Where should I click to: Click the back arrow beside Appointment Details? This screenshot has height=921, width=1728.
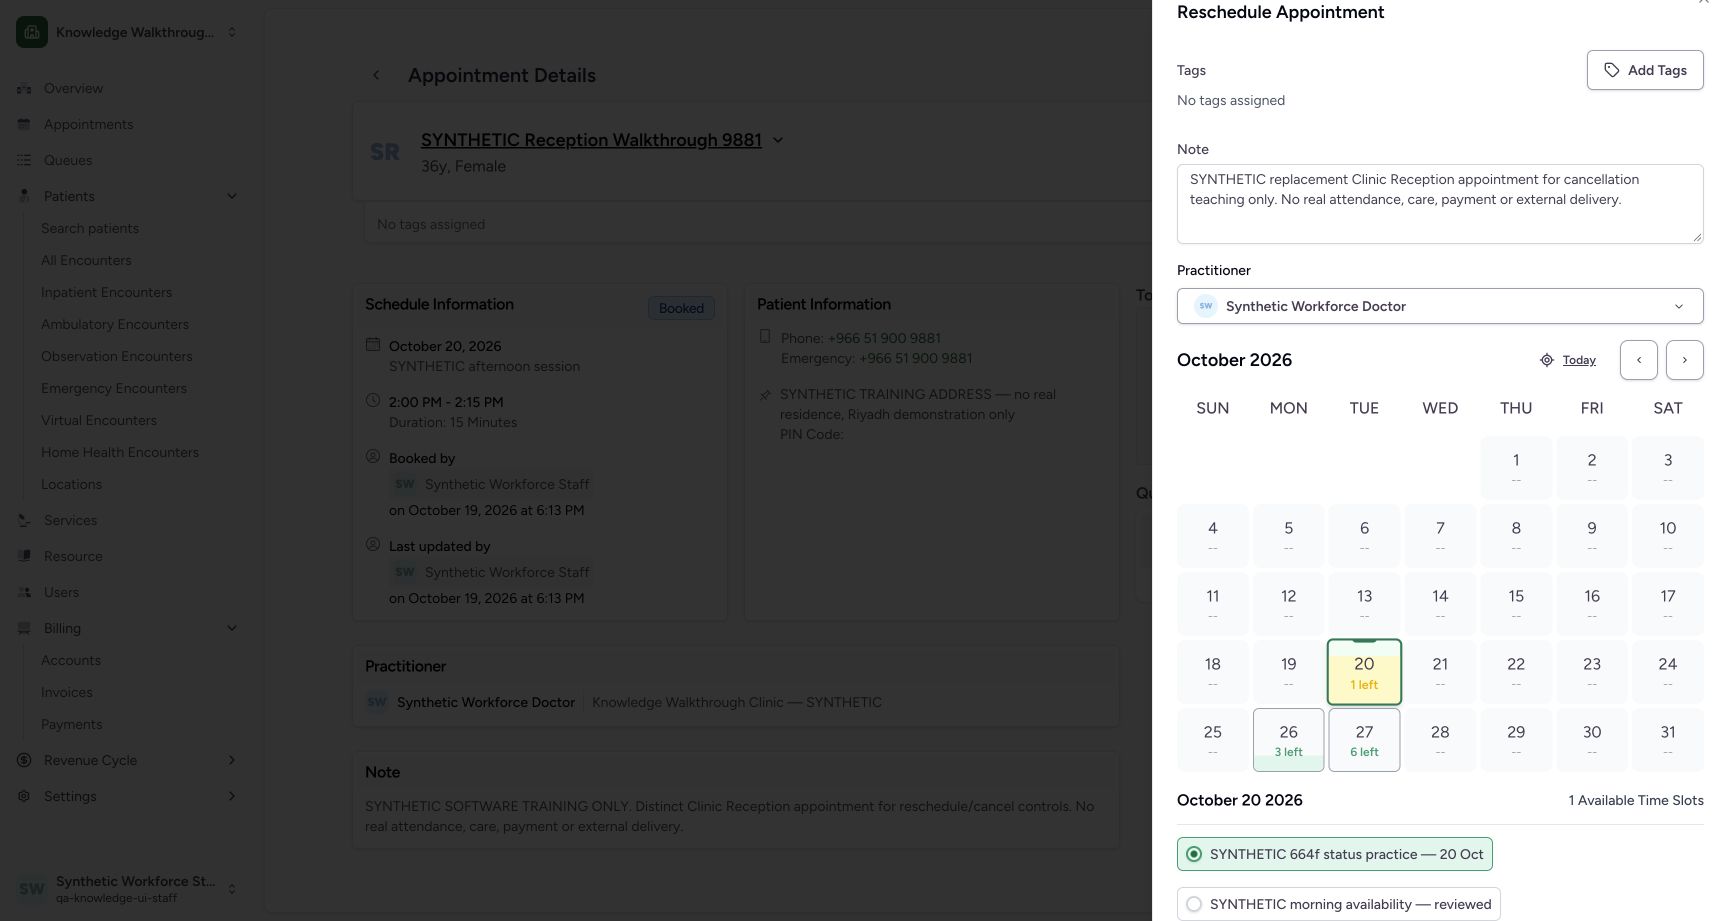pyautogui.click(x=376, y=75)
